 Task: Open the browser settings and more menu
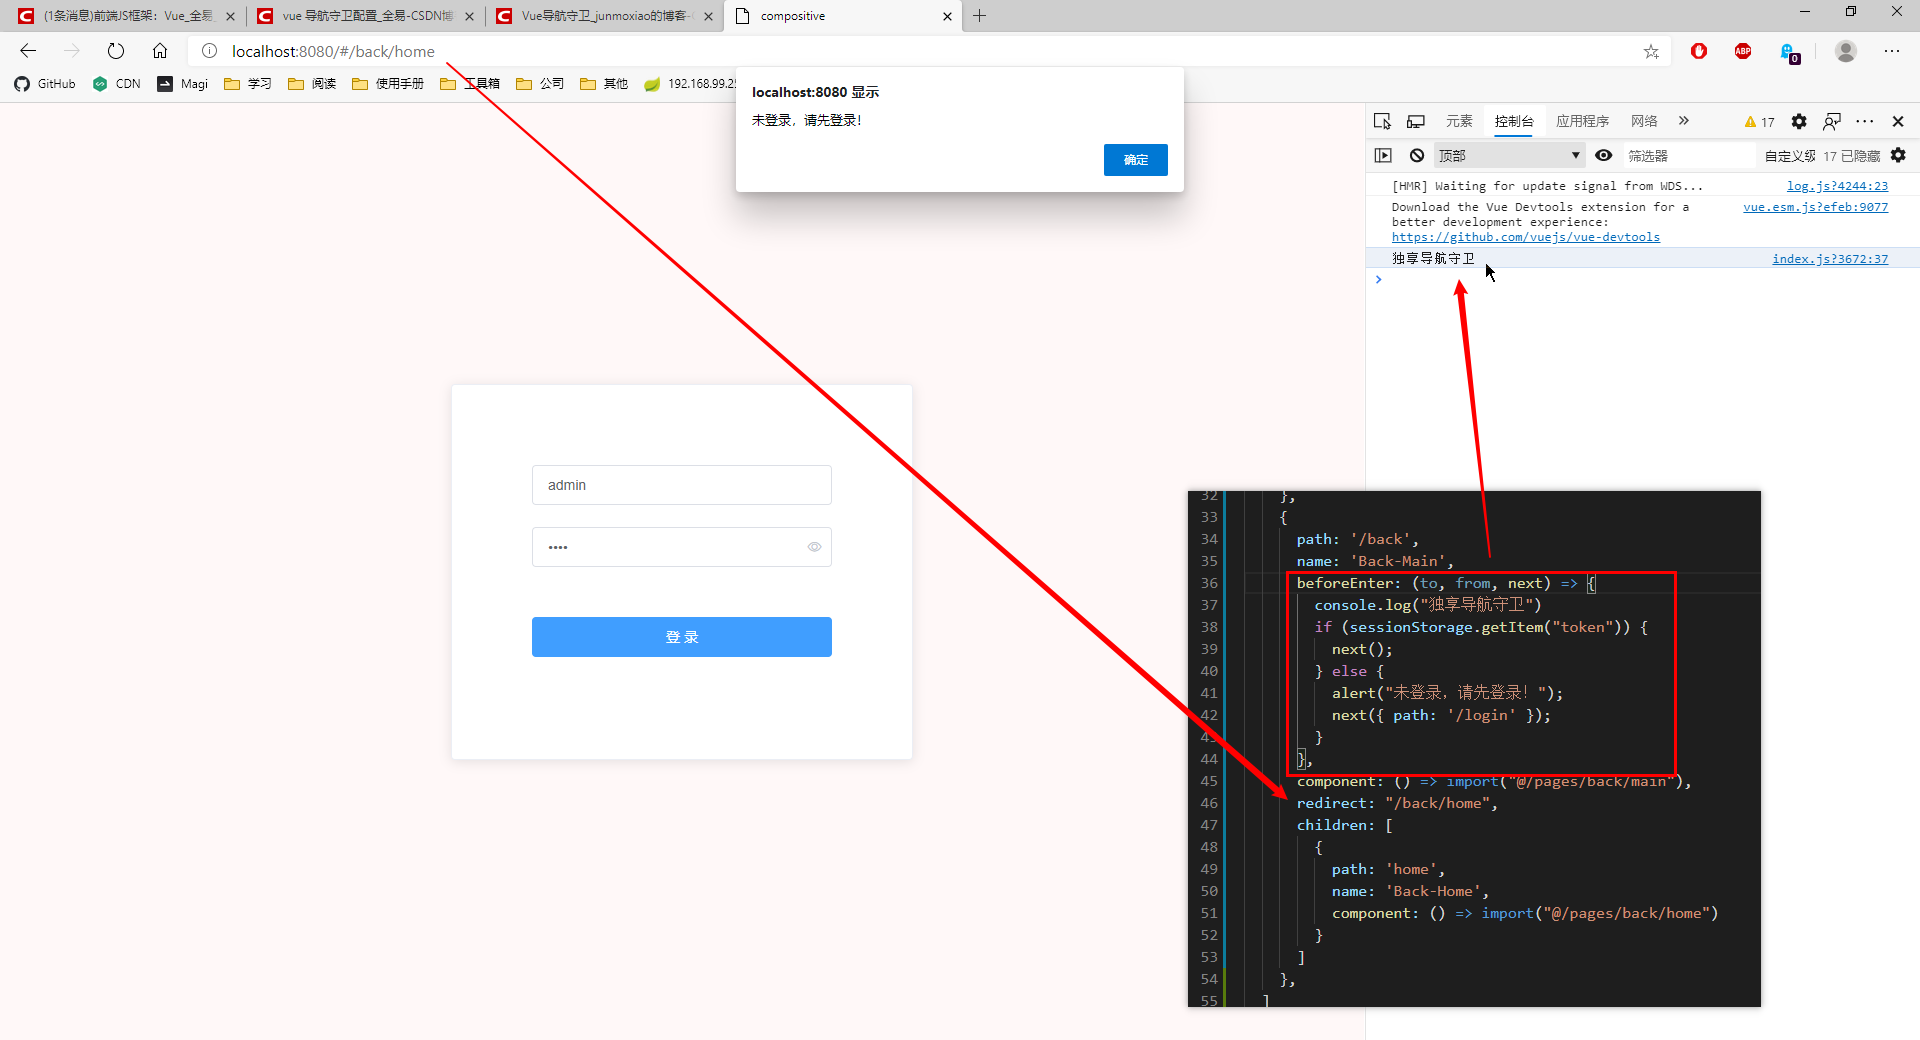click(x=1892, y=51)
